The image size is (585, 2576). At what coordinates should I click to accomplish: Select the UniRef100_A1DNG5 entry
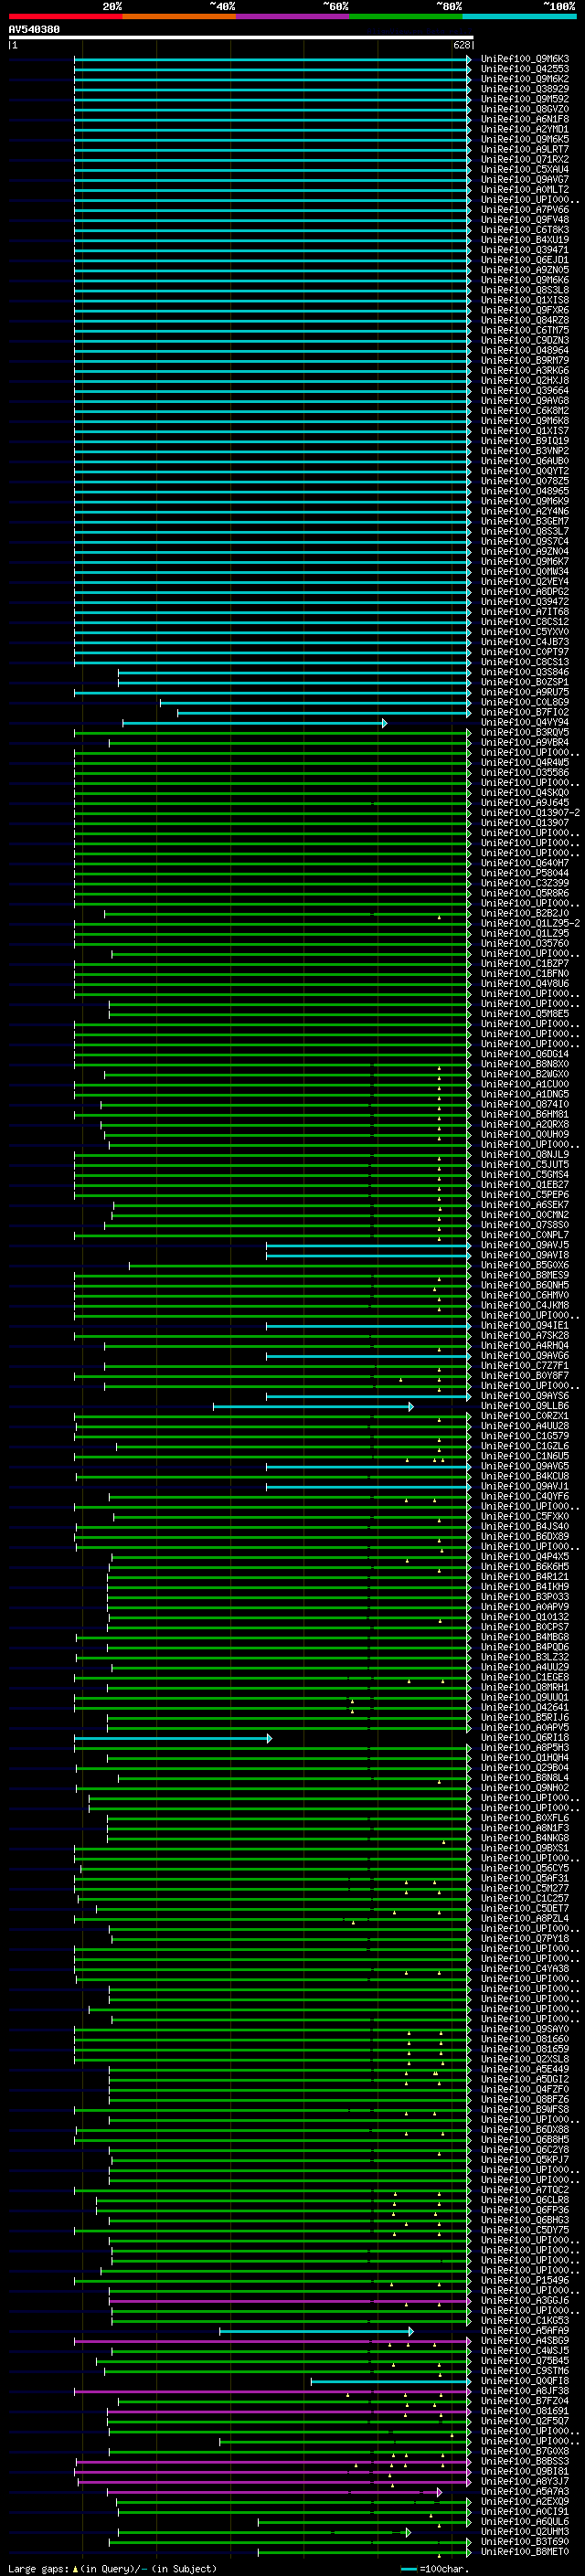(525, 1094)
